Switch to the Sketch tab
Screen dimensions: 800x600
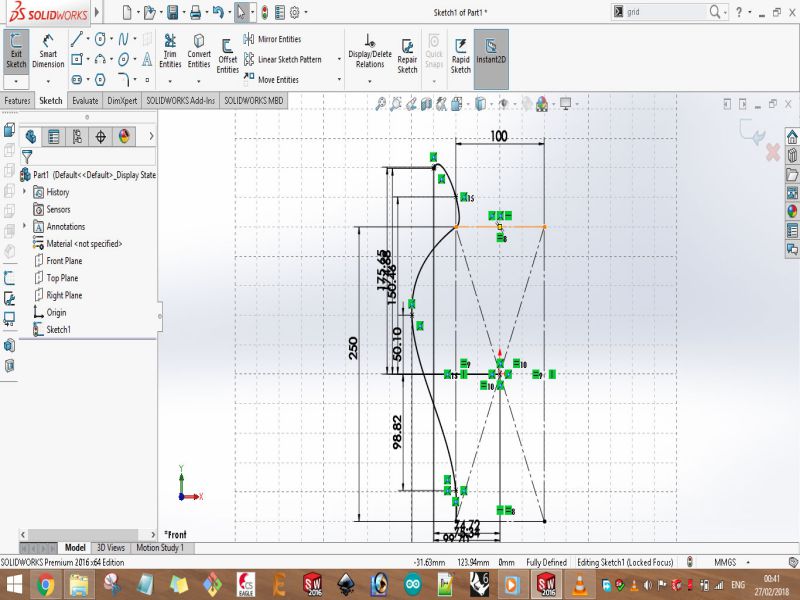pos(51,101)
